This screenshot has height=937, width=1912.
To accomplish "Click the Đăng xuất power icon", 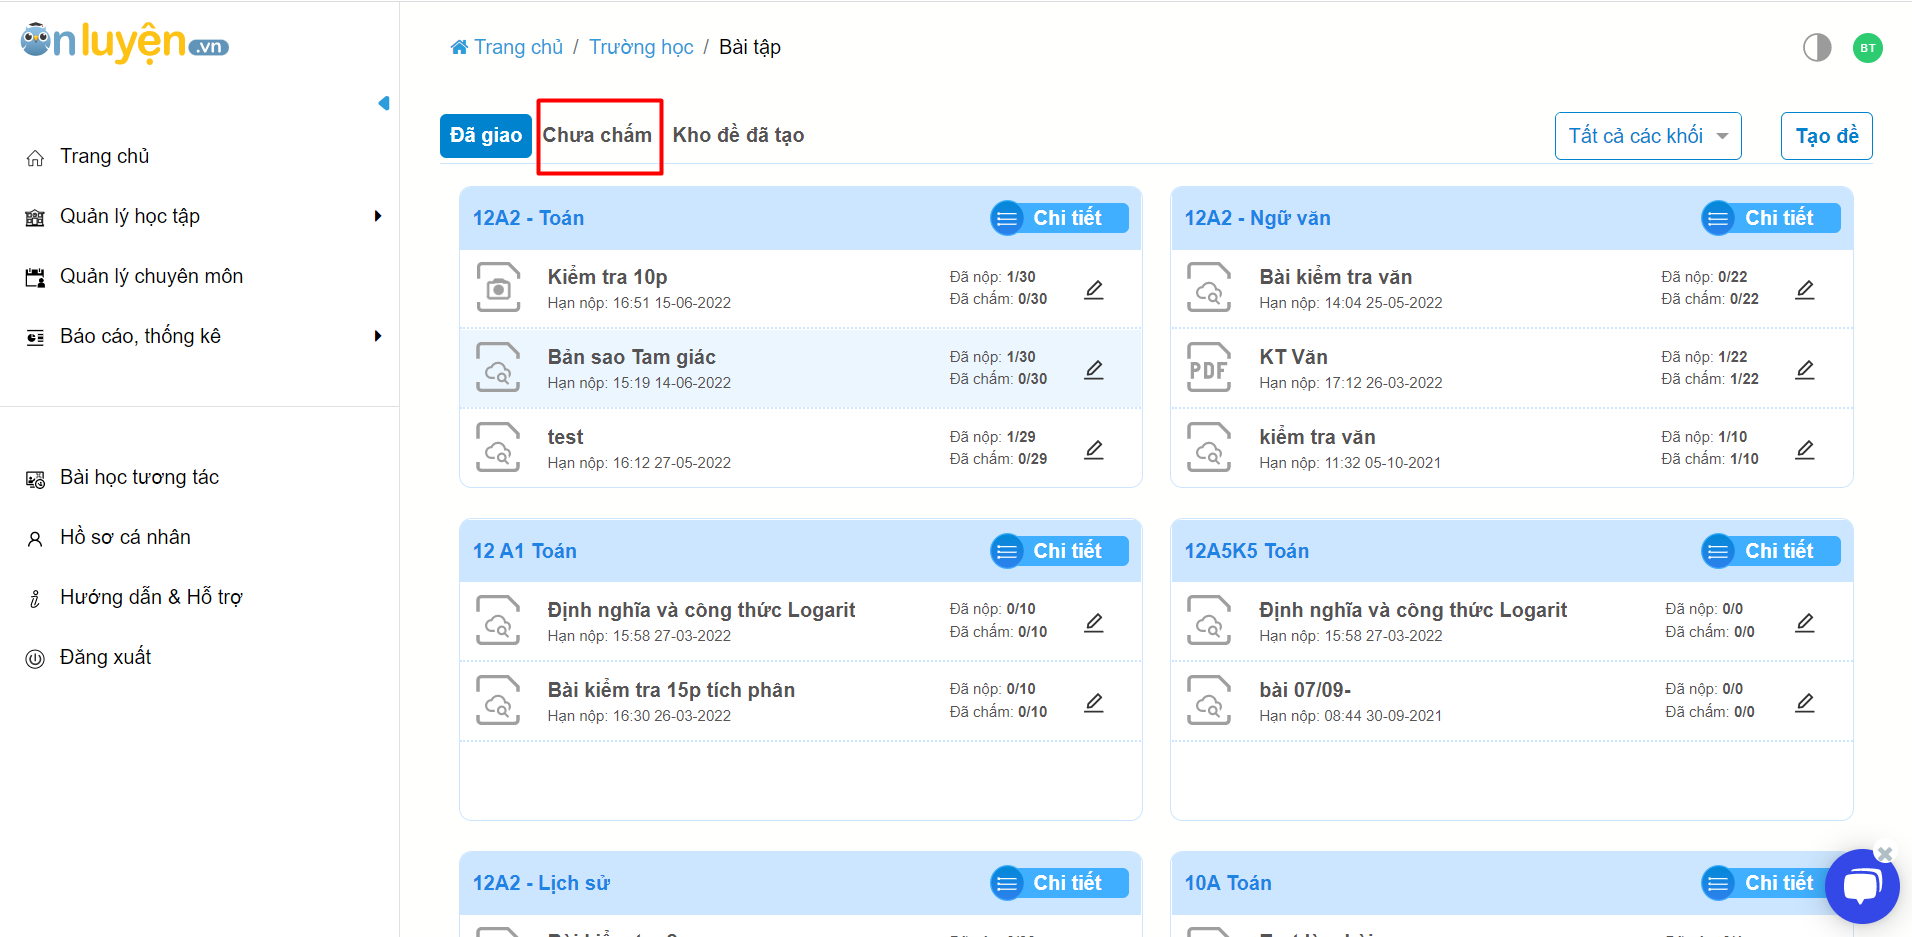I will coord(35,659).
